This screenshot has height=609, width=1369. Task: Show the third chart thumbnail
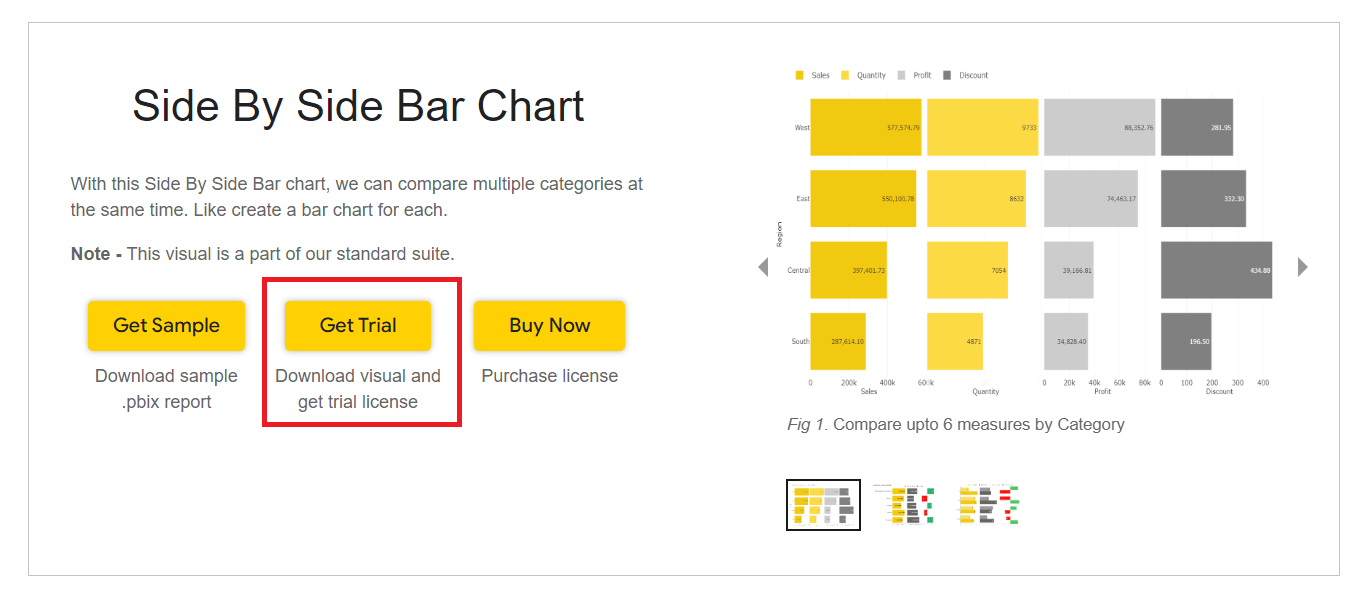coord(988,505)
